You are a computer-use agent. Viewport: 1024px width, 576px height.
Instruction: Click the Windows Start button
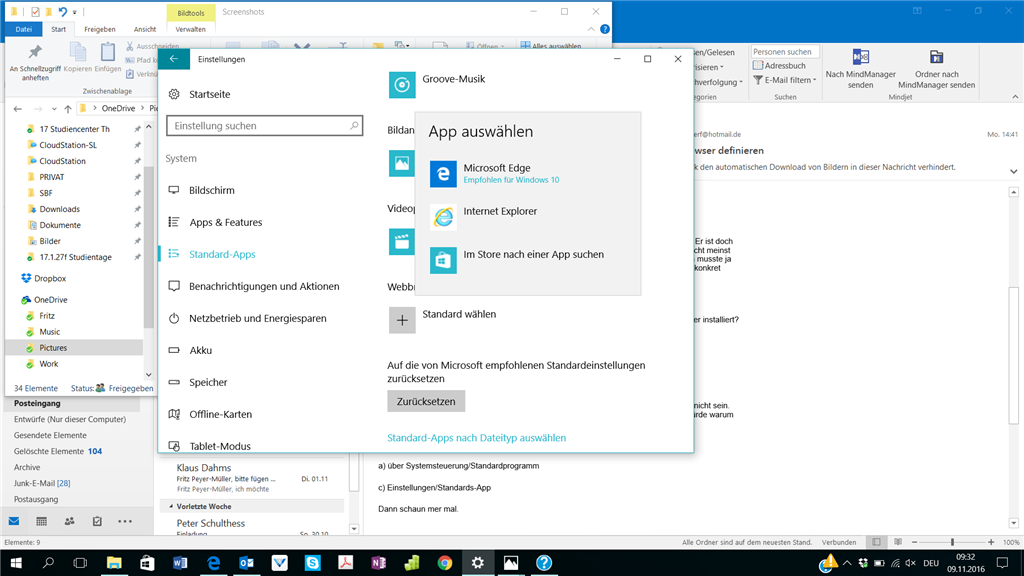coord(16,562)
